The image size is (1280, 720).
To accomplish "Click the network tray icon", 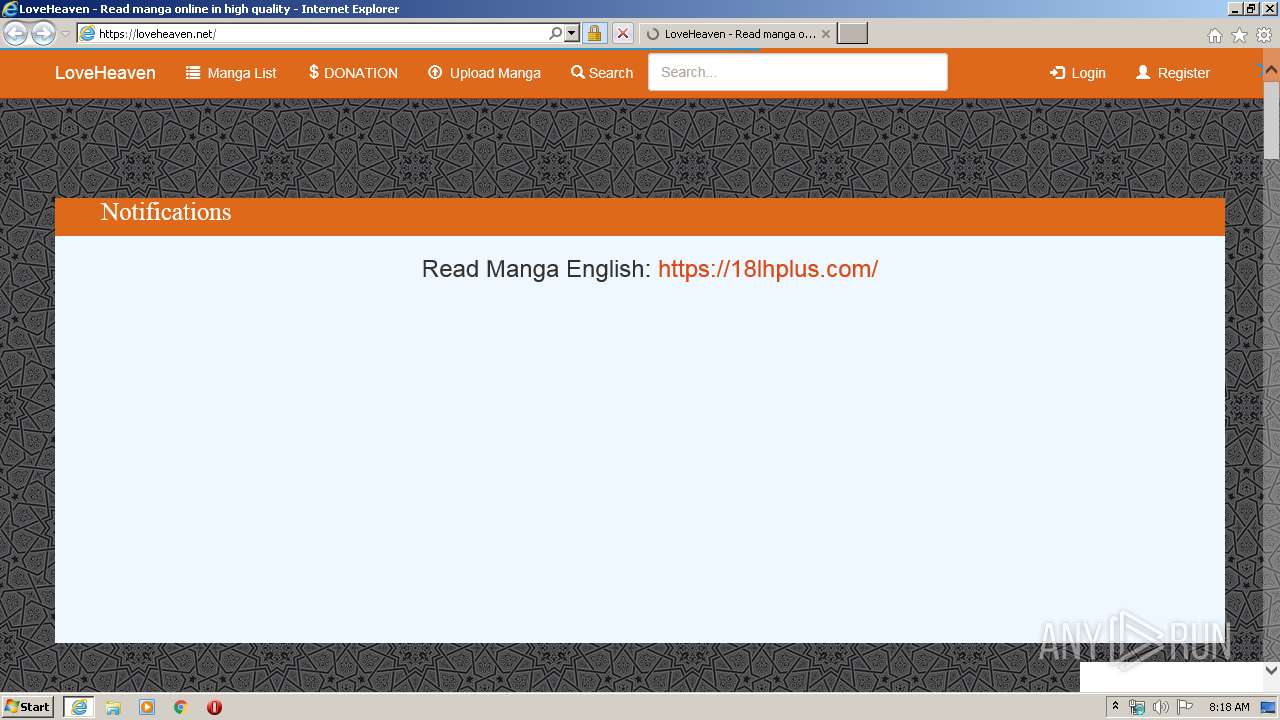I will coord(1137,707).
